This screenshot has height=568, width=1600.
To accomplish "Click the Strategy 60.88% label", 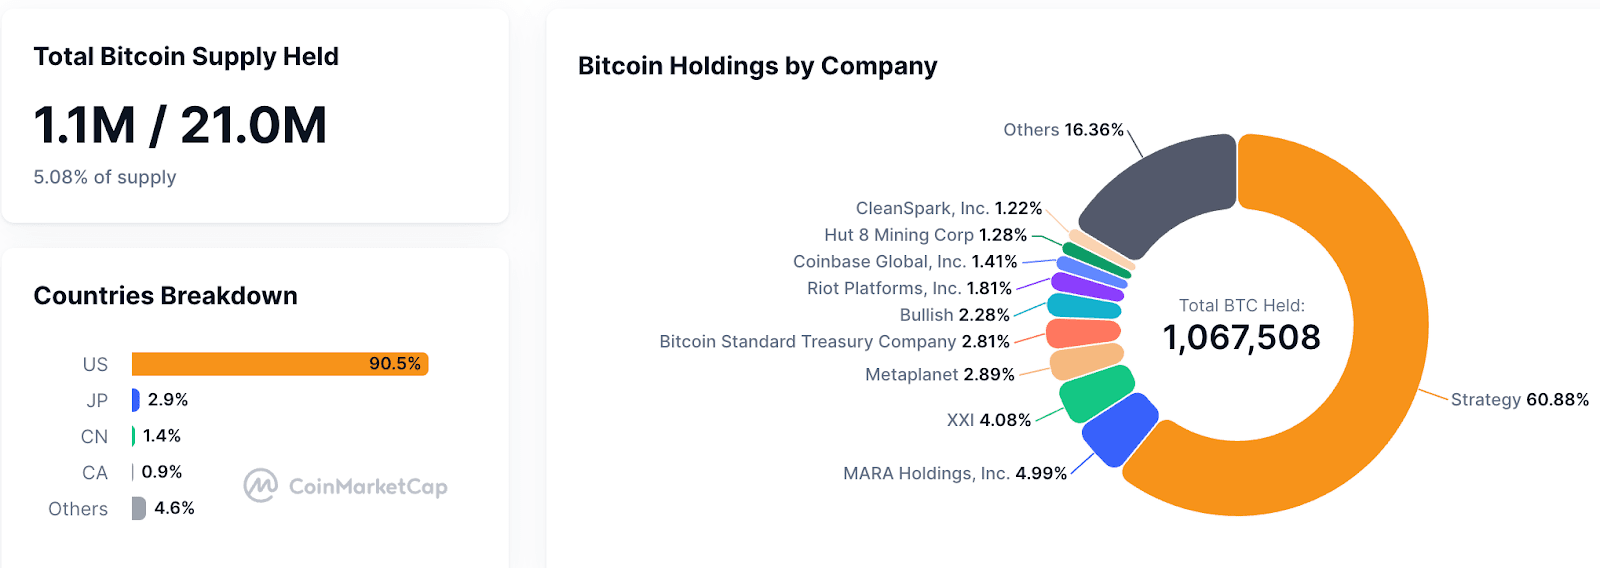I will tap(1519, 399).
